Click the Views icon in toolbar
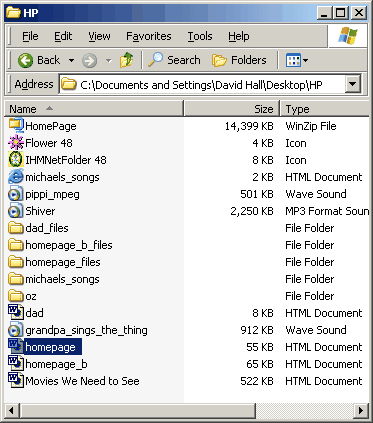The image size is (373, 423). (x=293, y=61)
